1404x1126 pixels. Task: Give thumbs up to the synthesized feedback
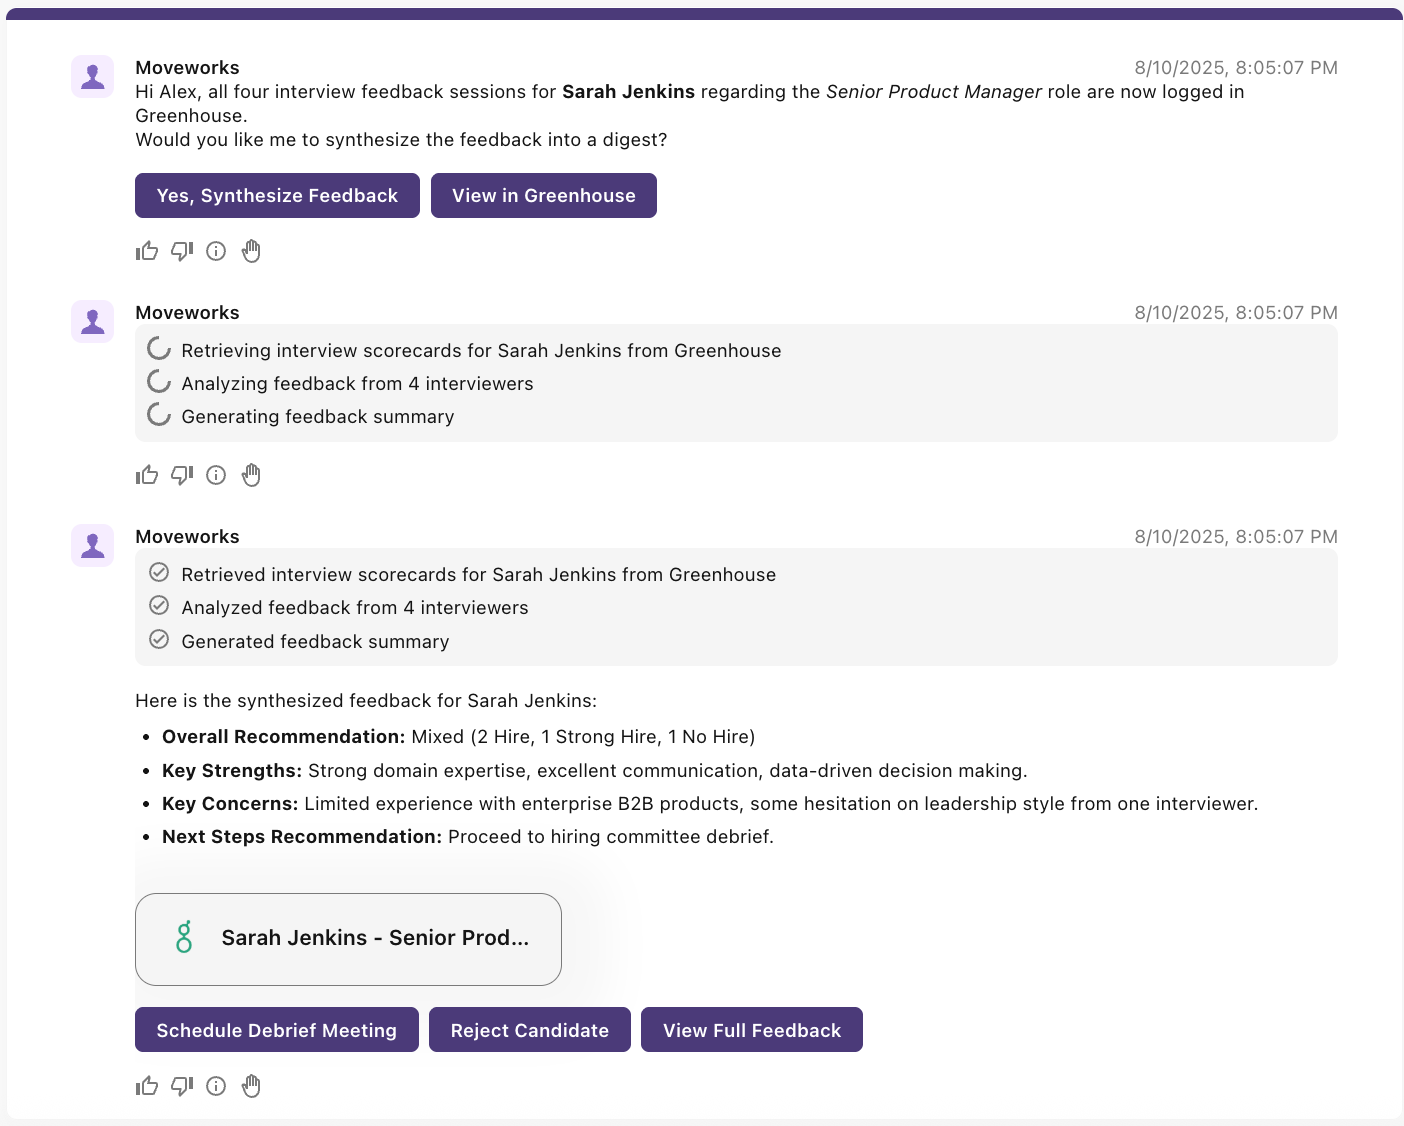tap(147, 1086)
